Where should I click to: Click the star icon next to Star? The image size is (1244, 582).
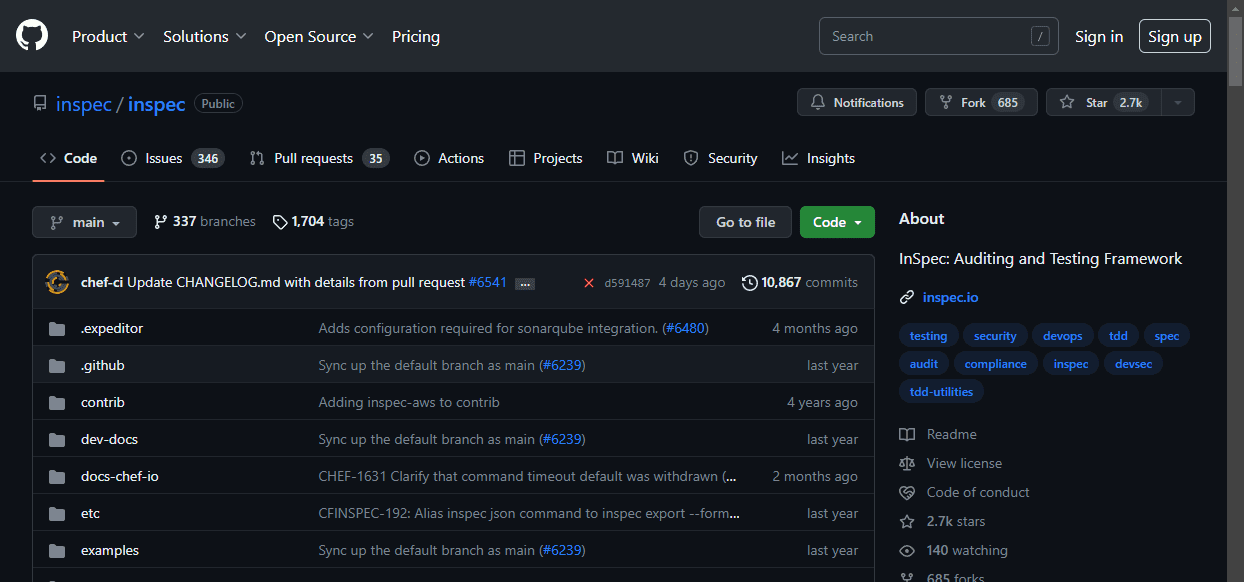[1067, 102]
